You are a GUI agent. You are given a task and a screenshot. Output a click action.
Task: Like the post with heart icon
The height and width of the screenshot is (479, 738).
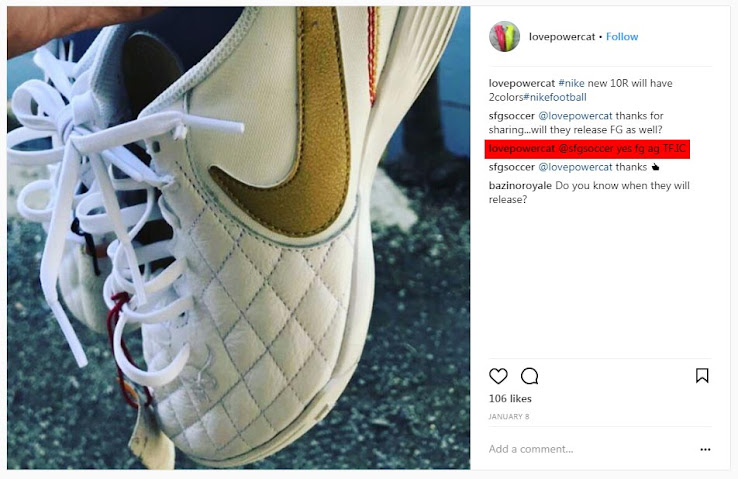pos(498,376)
